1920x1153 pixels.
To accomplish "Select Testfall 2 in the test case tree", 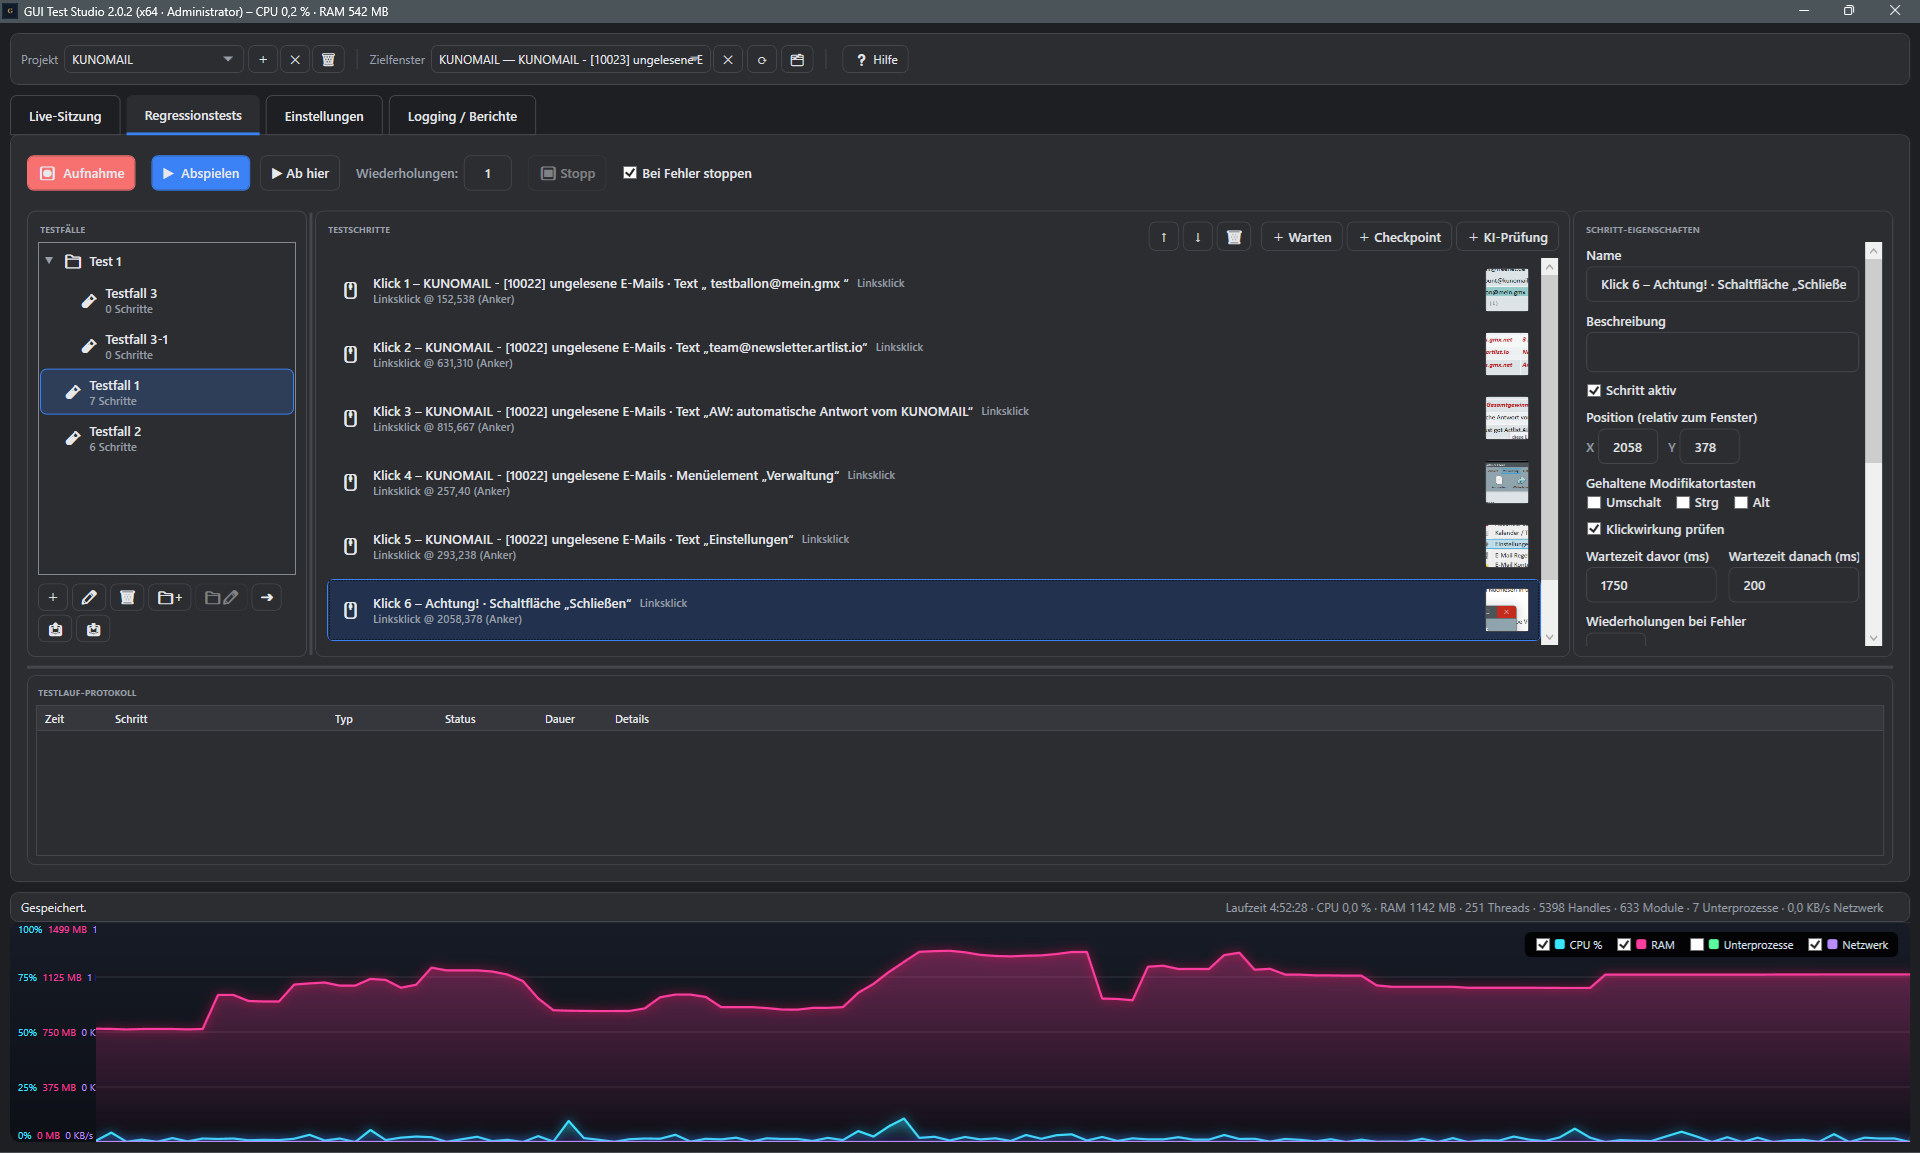I will pyautogui.click(x=167, y=438).
